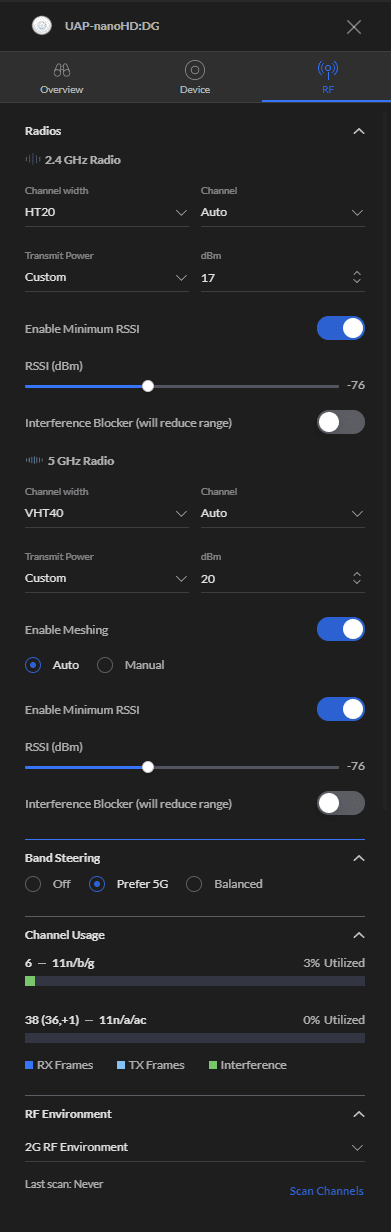The height and width of the screenshot is (1232, 391).
Task: Expand the 2G RF Environment dropdown
Action: 195,1147
